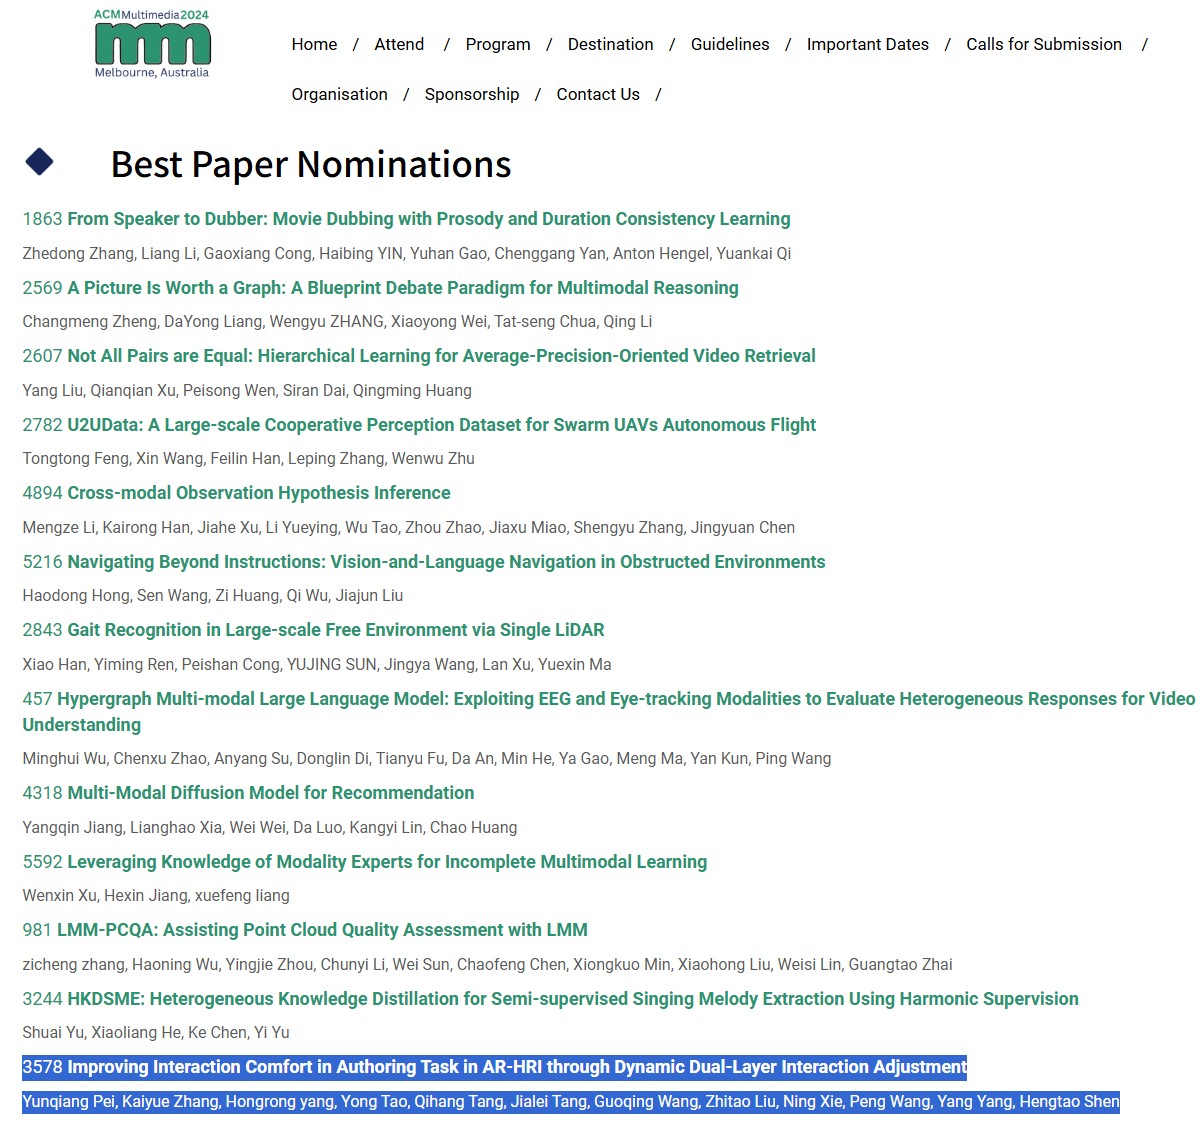Click authors line starting Mengze Li
This screenshot has height=1128, width=1204.
click(409, 528)
